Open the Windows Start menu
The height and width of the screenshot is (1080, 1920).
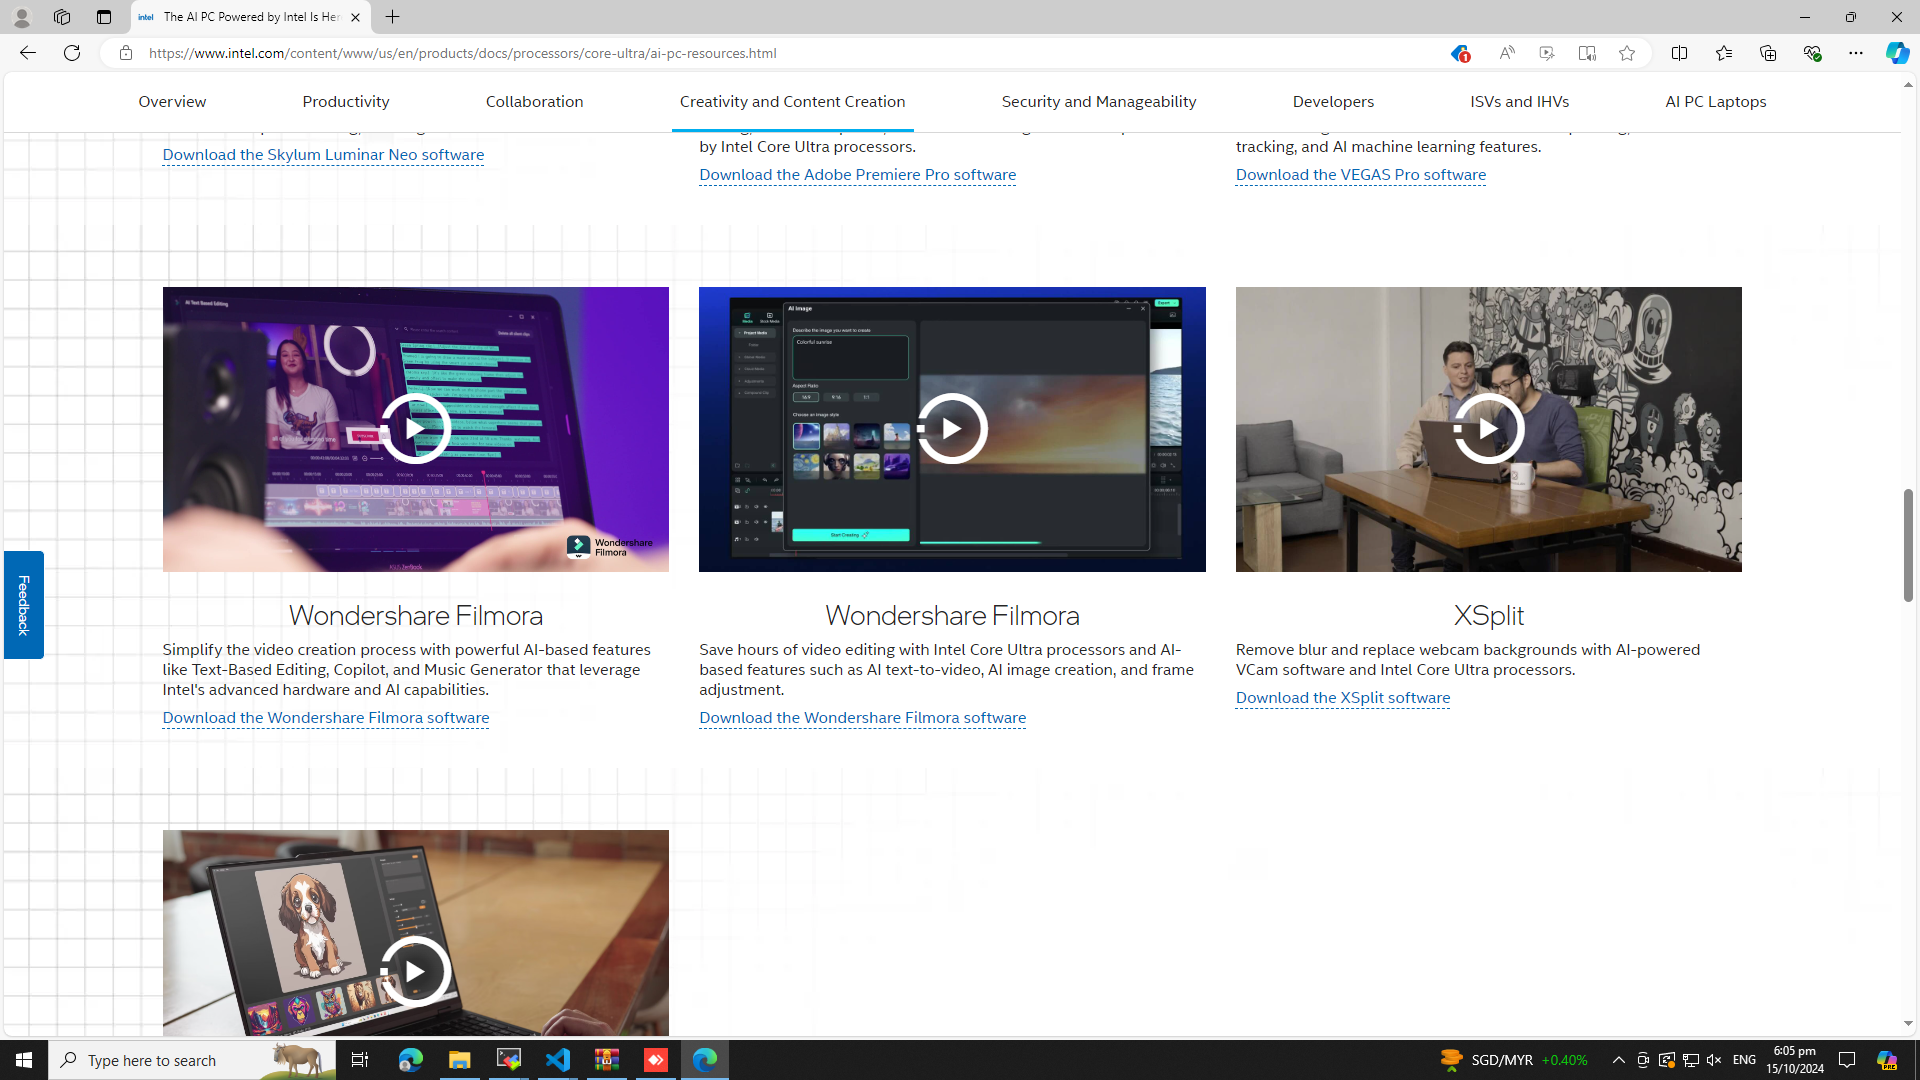coord(24,1060)
